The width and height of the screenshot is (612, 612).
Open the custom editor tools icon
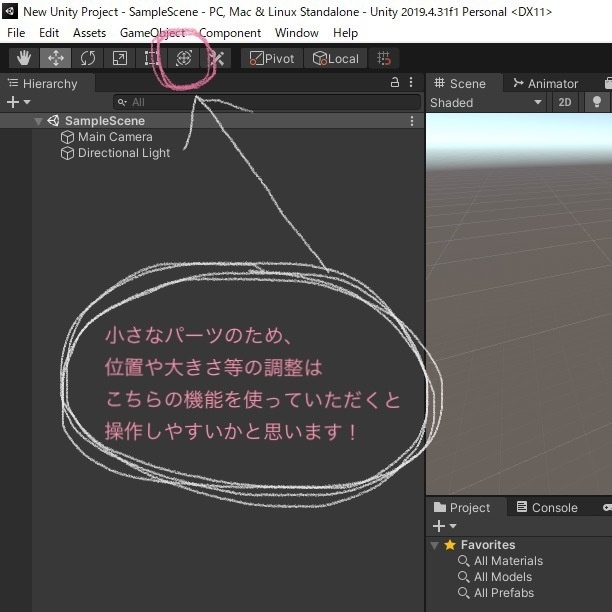click(216, 58)
